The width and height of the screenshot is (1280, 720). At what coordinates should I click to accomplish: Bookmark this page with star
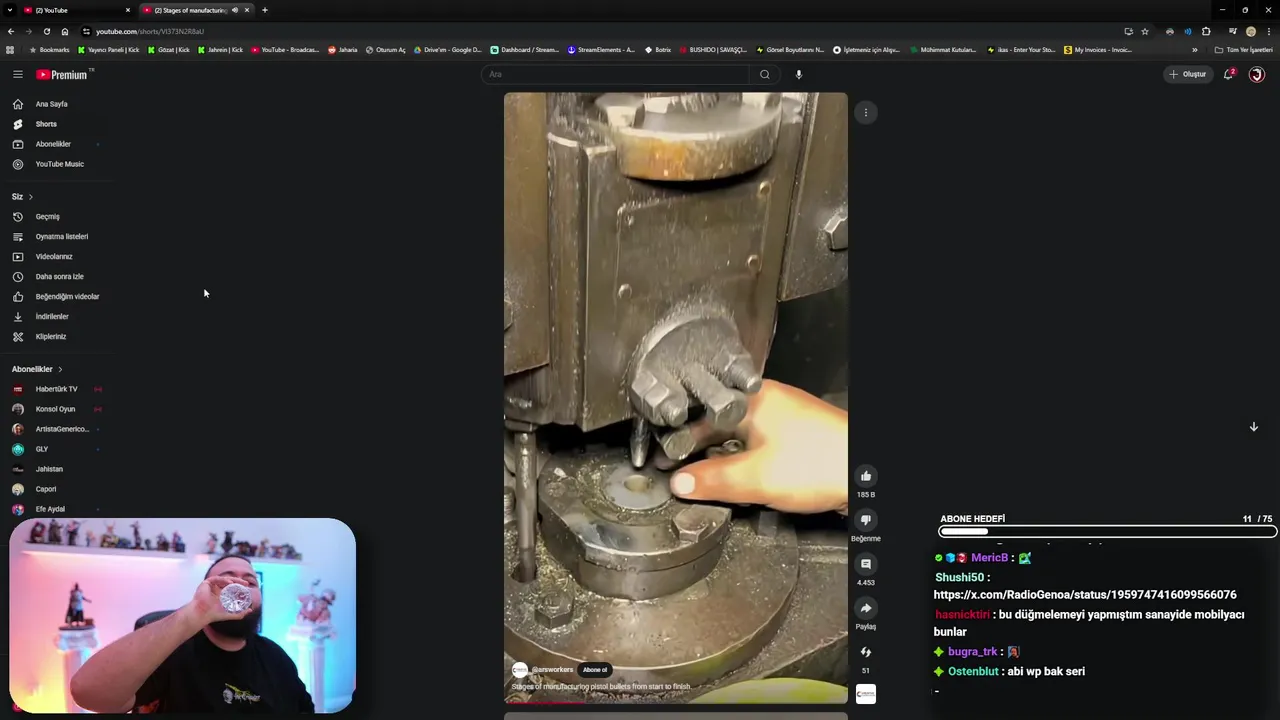(1145, 31)
